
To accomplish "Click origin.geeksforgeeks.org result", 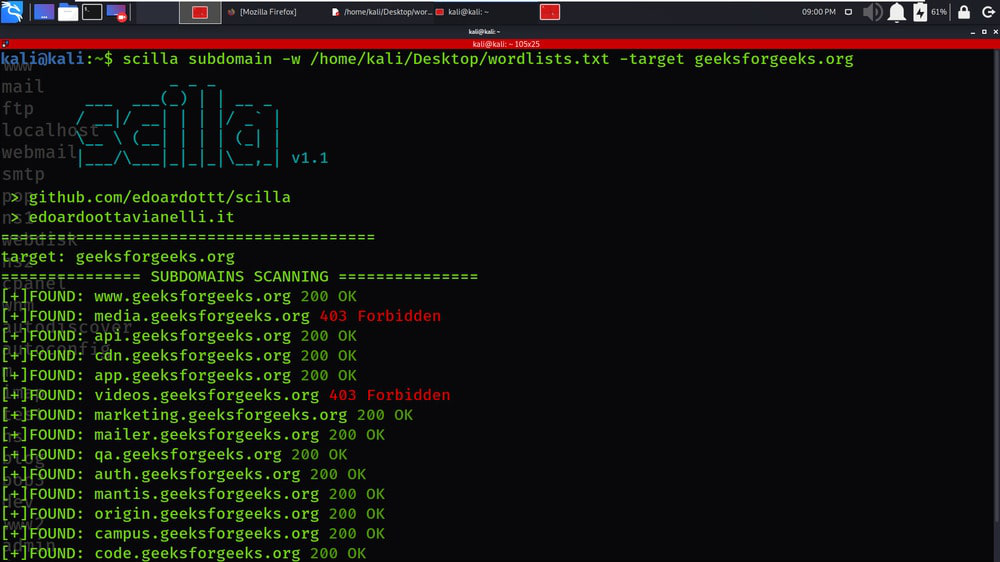I will (206, 514).
